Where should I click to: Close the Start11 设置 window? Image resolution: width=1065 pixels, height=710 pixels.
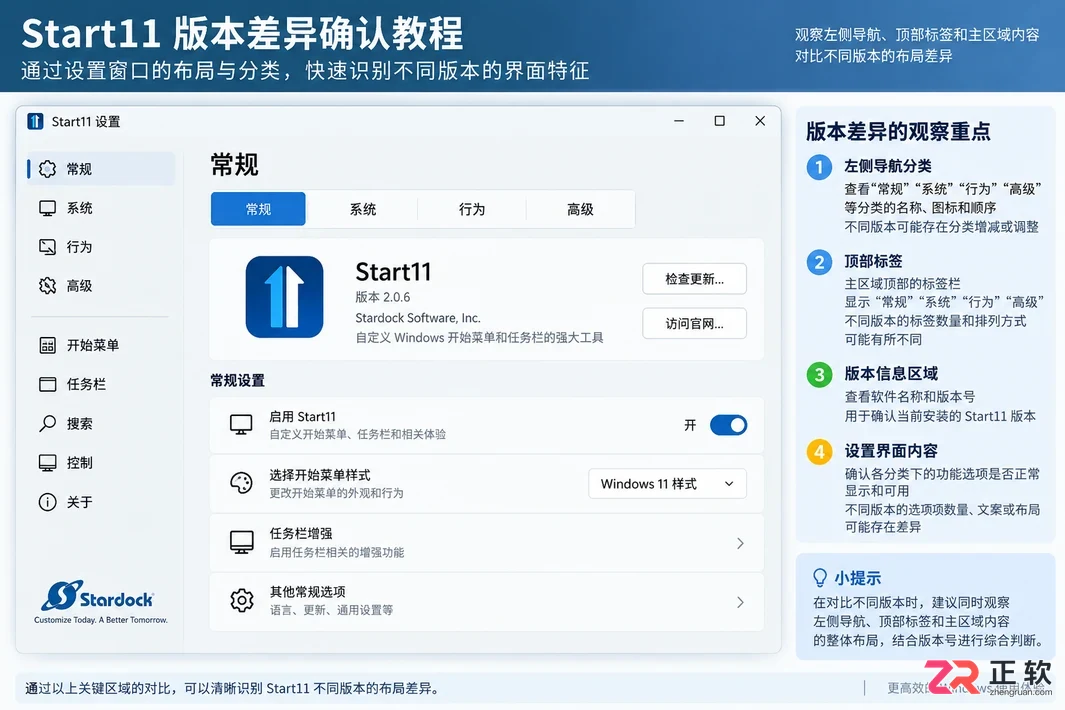(x=760, y=121)
